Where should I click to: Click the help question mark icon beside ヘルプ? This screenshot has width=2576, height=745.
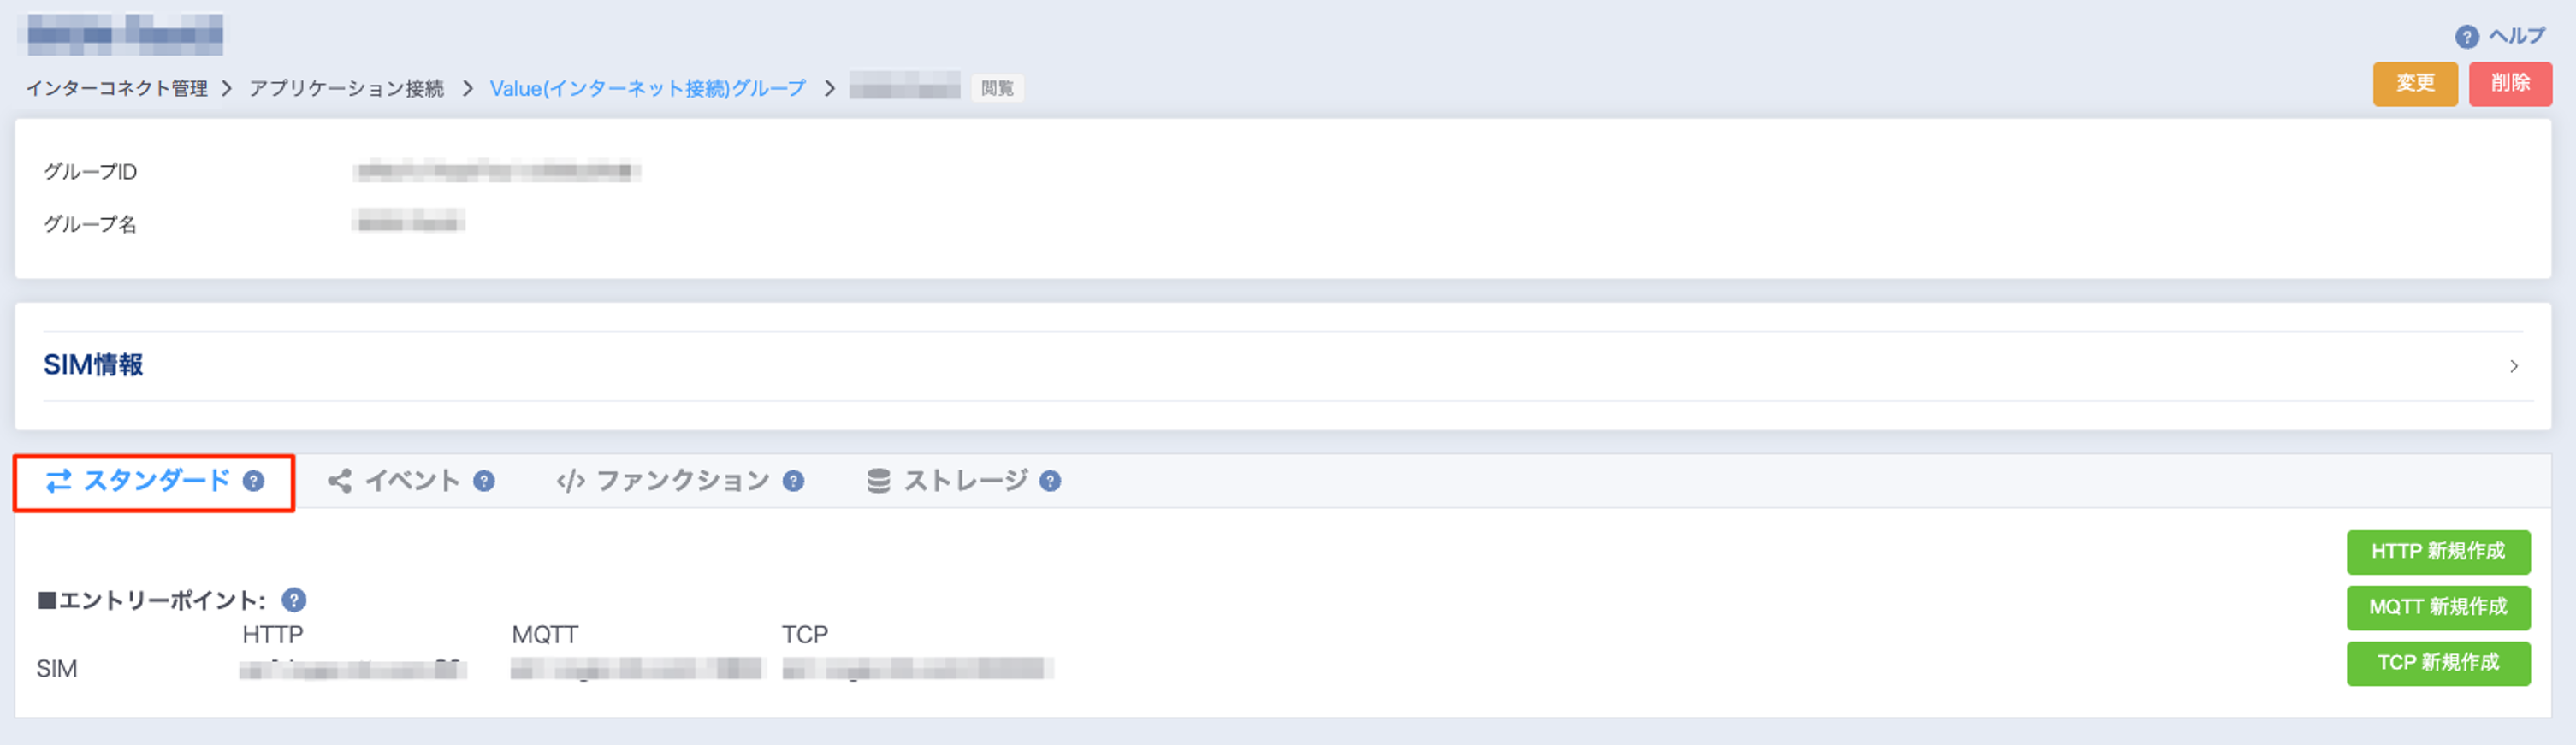pos(2466,37)
